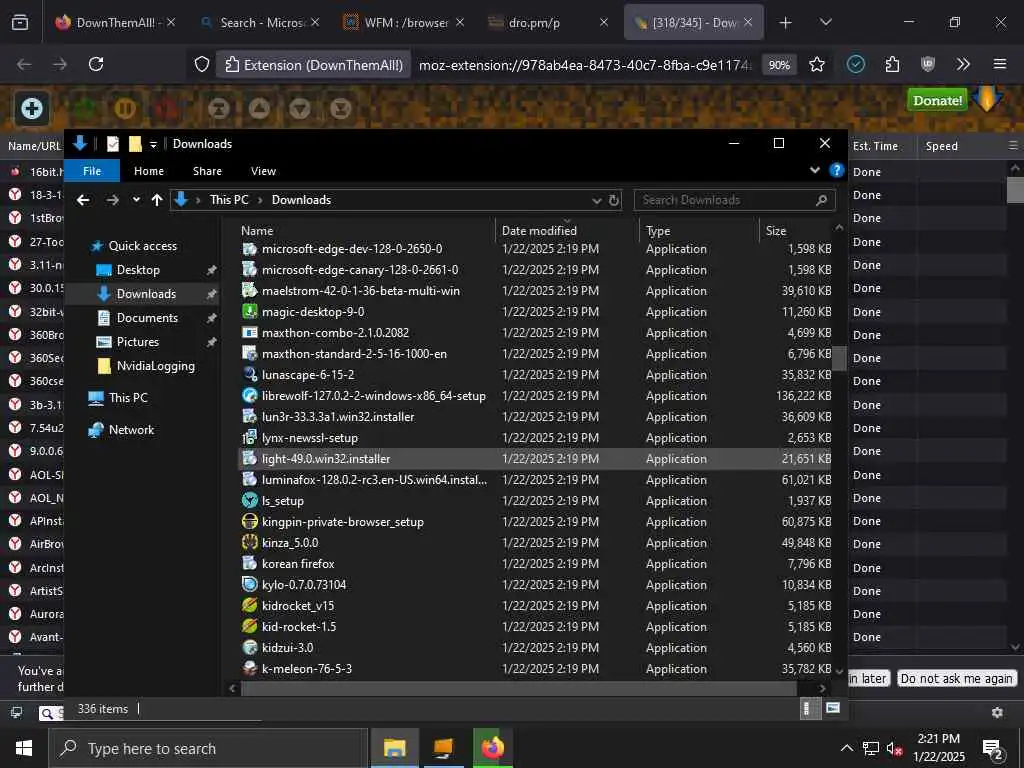Open the Share ribbon tab

[x=207, y=171]
